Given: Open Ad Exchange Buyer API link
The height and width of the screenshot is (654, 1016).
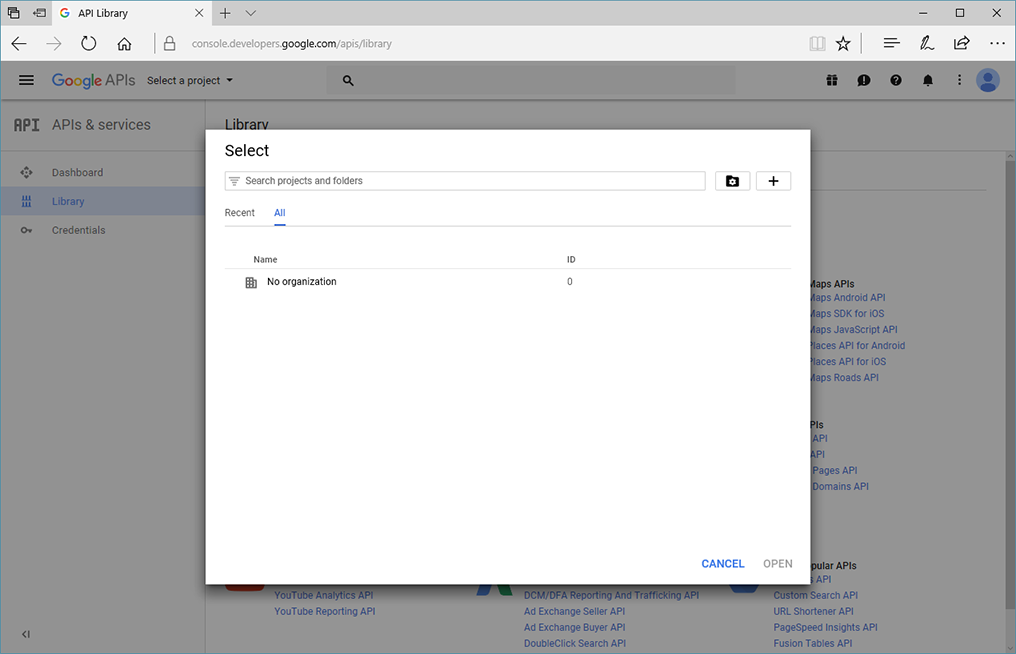Looking at the screenshot, I should (574, 627).
